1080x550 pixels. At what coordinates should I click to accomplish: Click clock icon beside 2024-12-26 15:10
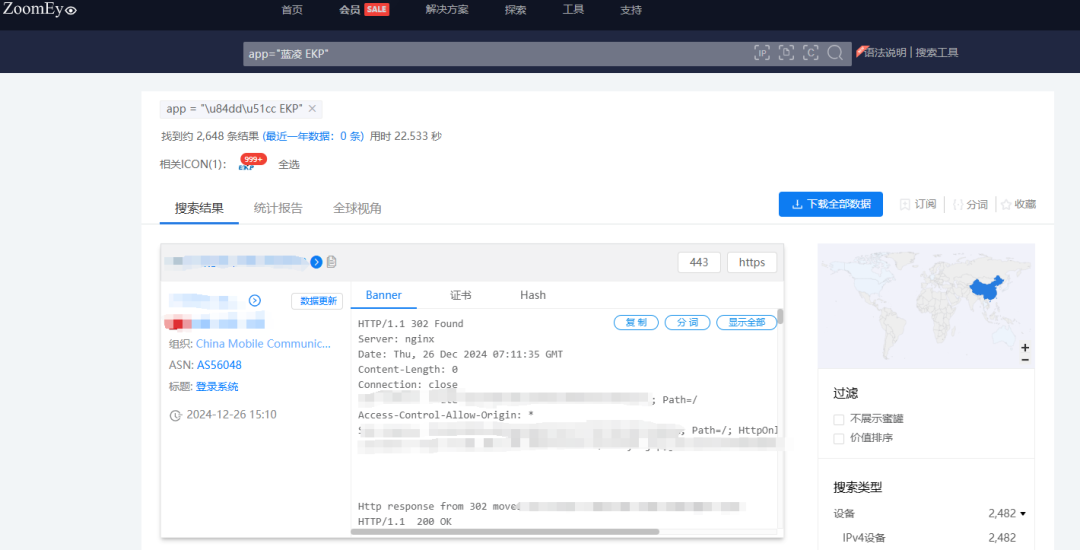tap(176, 415)
